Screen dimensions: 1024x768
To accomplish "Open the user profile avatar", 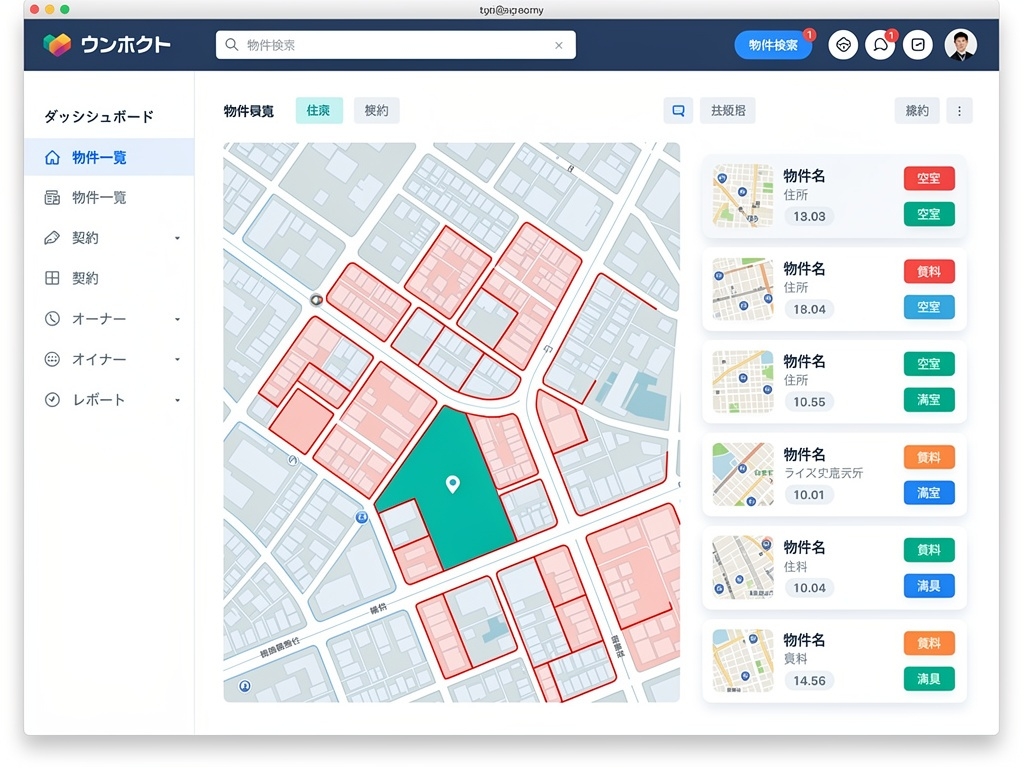I will [x=961, y=45].
